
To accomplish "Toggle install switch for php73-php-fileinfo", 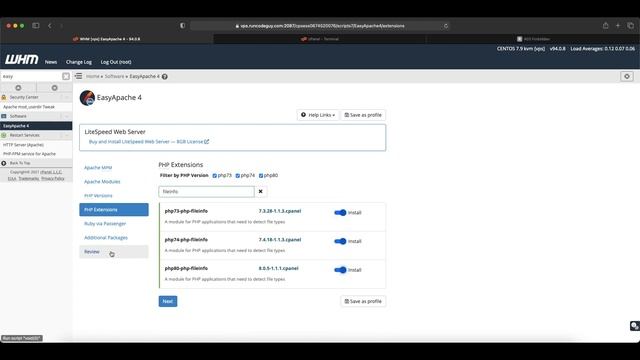I will coord(340,213).
